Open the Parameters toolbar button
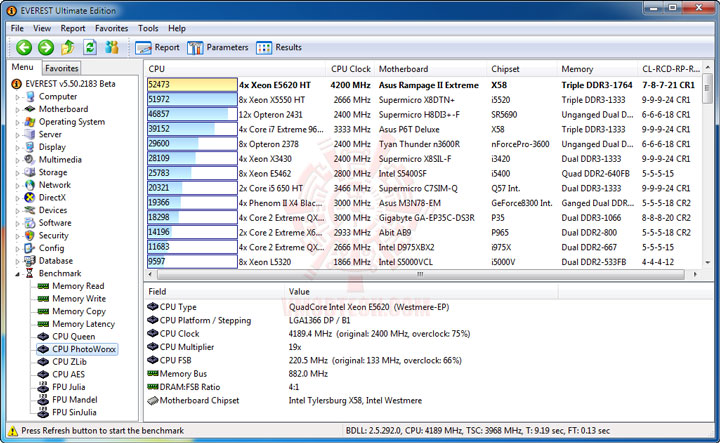This screenshot has height=443, width=720. pos(218,47)
